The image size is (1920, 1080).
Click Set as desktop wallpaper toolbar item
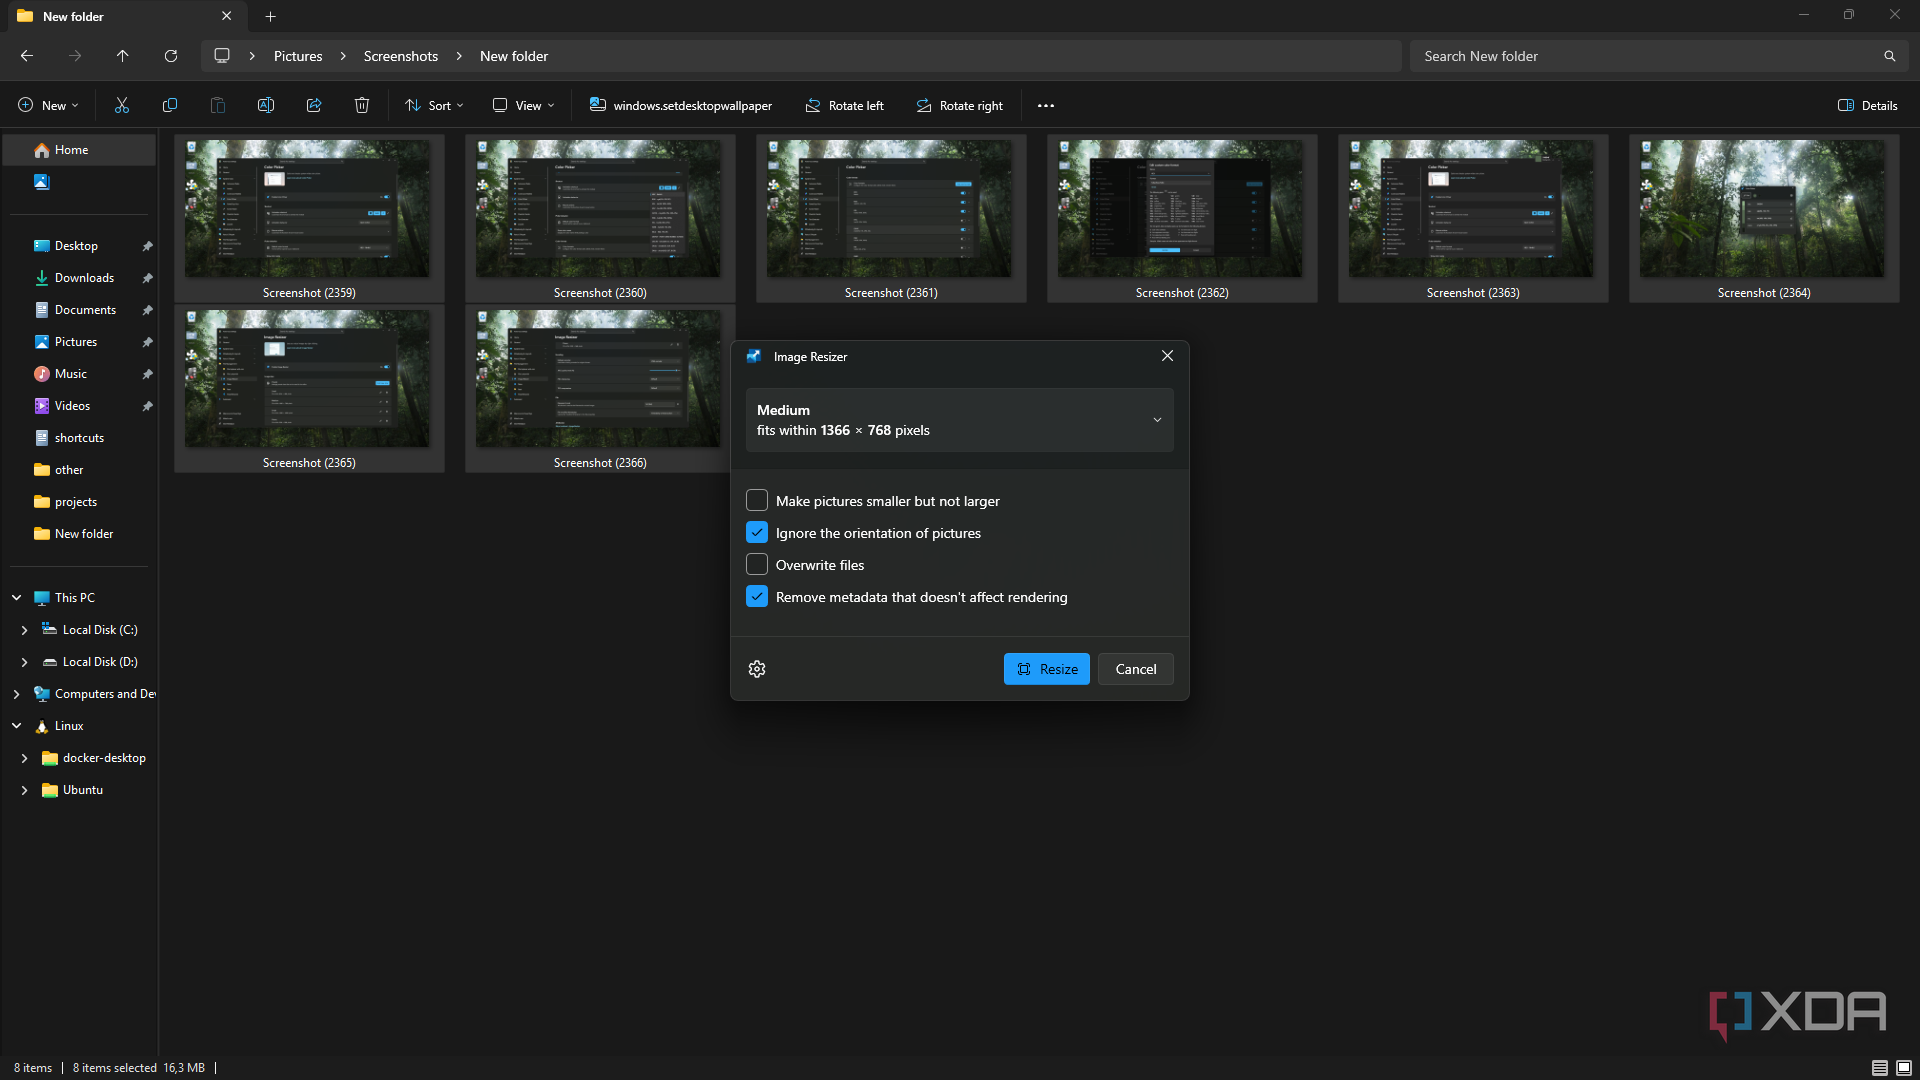[681, 105]
